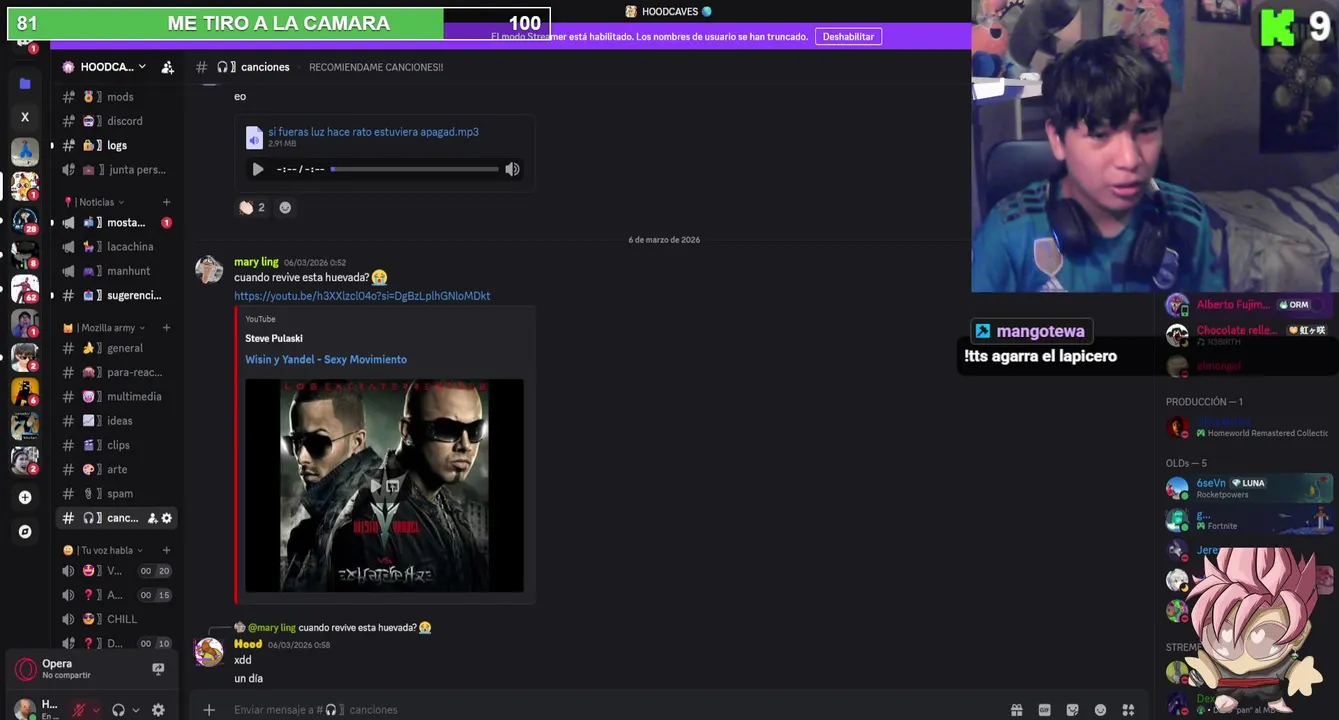Open the Steve Pulaski author link
The width and height of the screenshot is (1339, 720).
click(274, 338)
